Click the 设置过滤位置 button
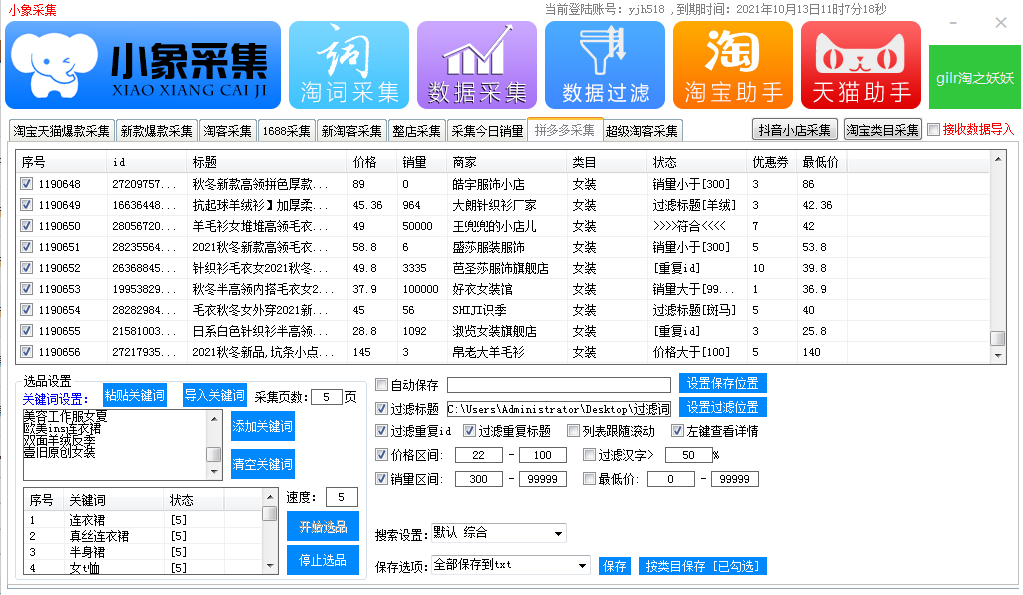 722,407
